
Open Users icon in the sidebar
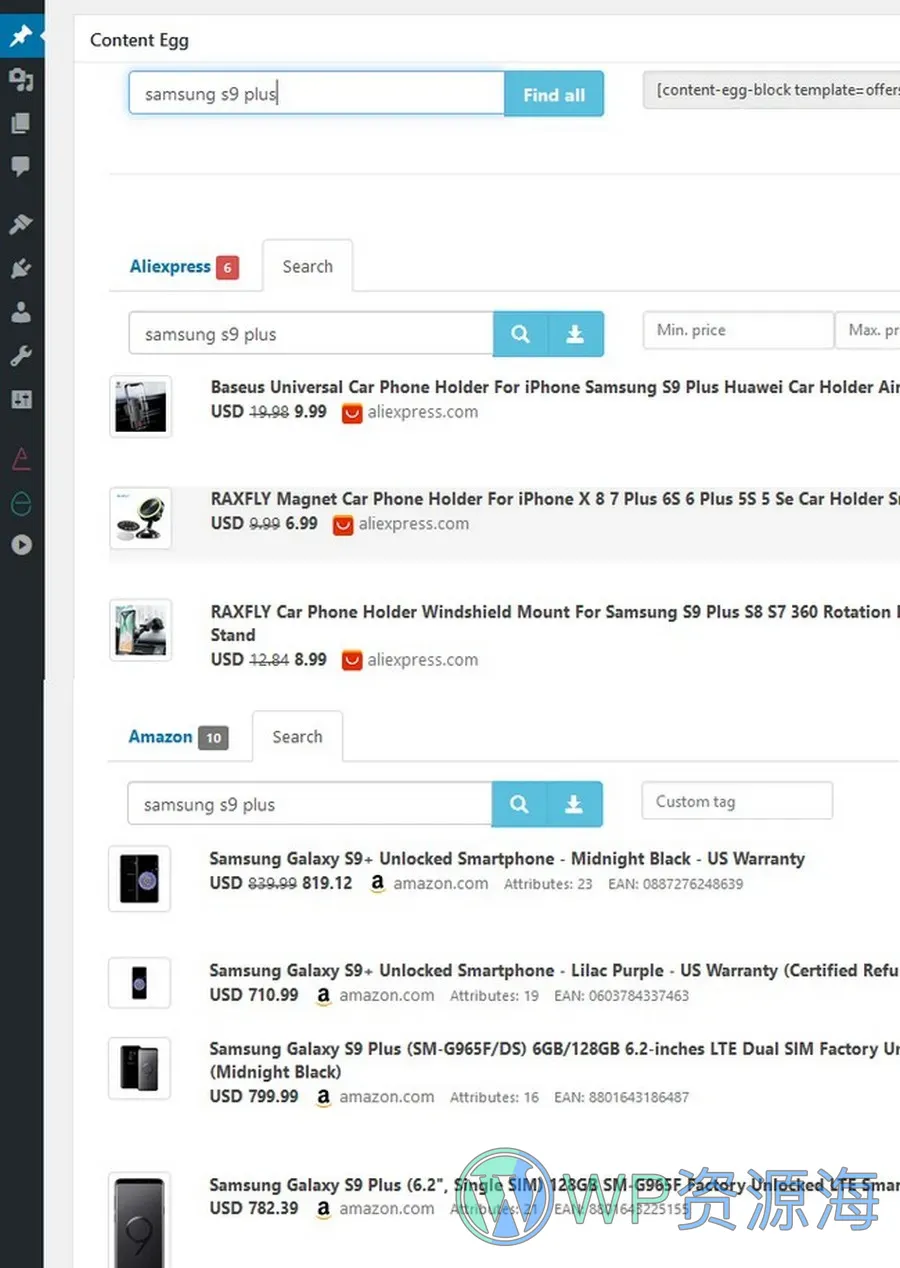click(21, 312)
